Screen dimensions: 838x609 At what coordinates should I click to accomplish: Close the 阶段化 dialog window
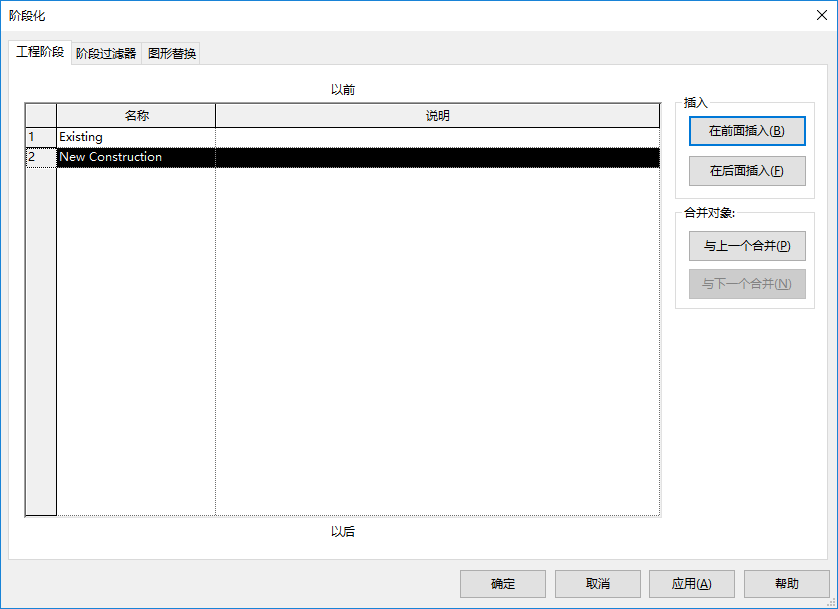click(821, 15)
